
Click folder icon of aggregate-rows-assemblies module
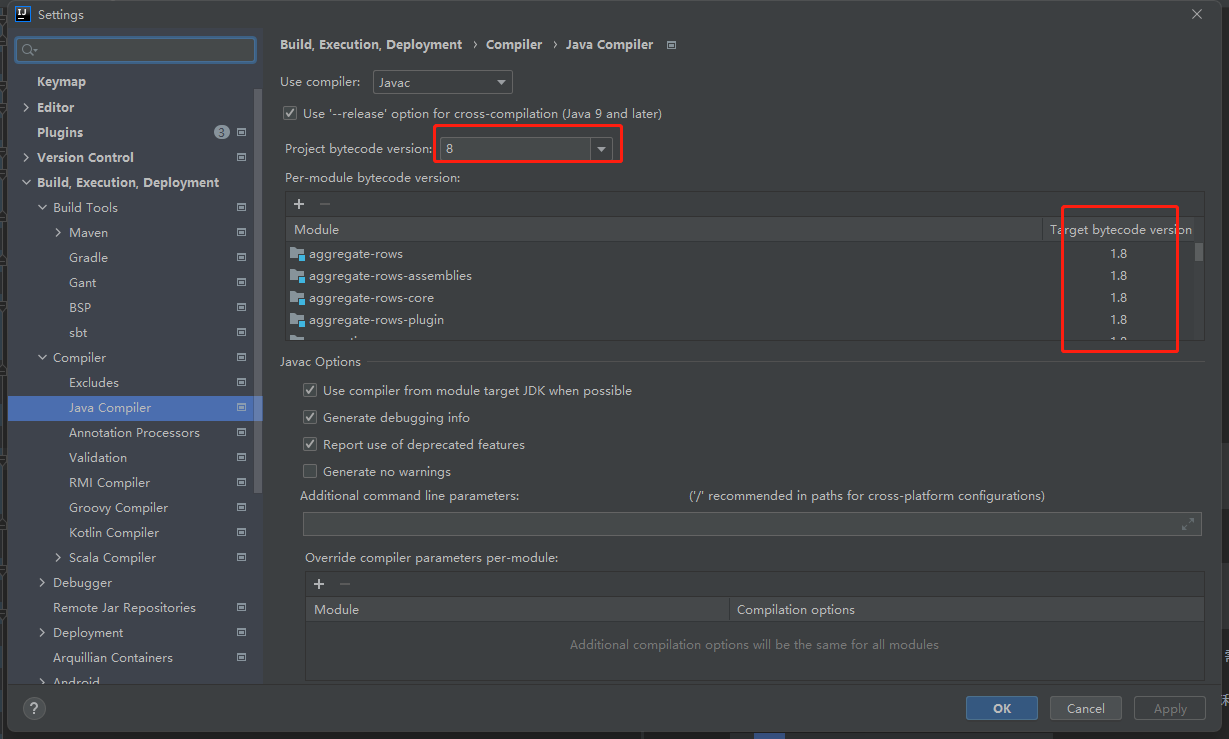point(297,276)
